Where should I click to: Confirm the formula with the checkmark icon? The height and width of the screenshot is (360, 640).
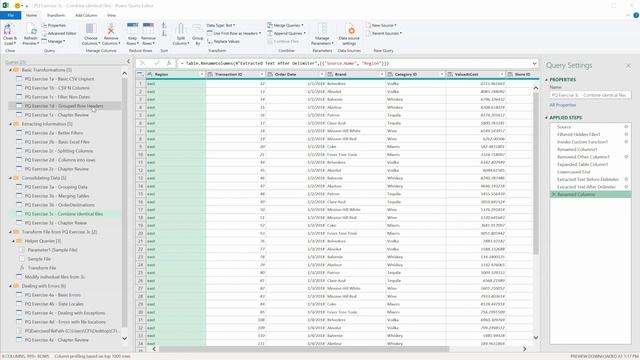tap(156, 64)
